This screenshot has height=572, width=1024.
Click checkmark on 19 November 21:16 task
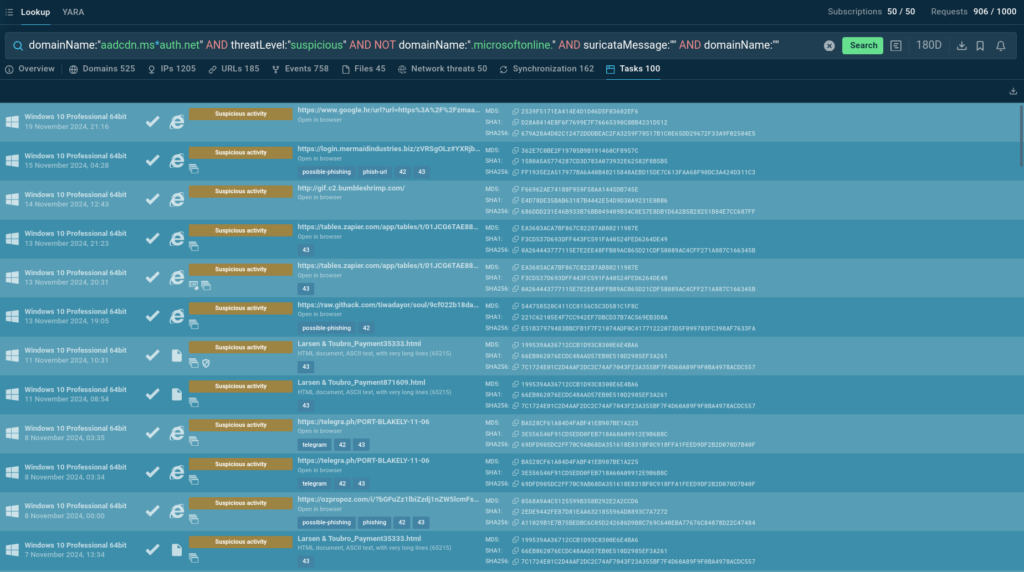(x=152, y=121)
